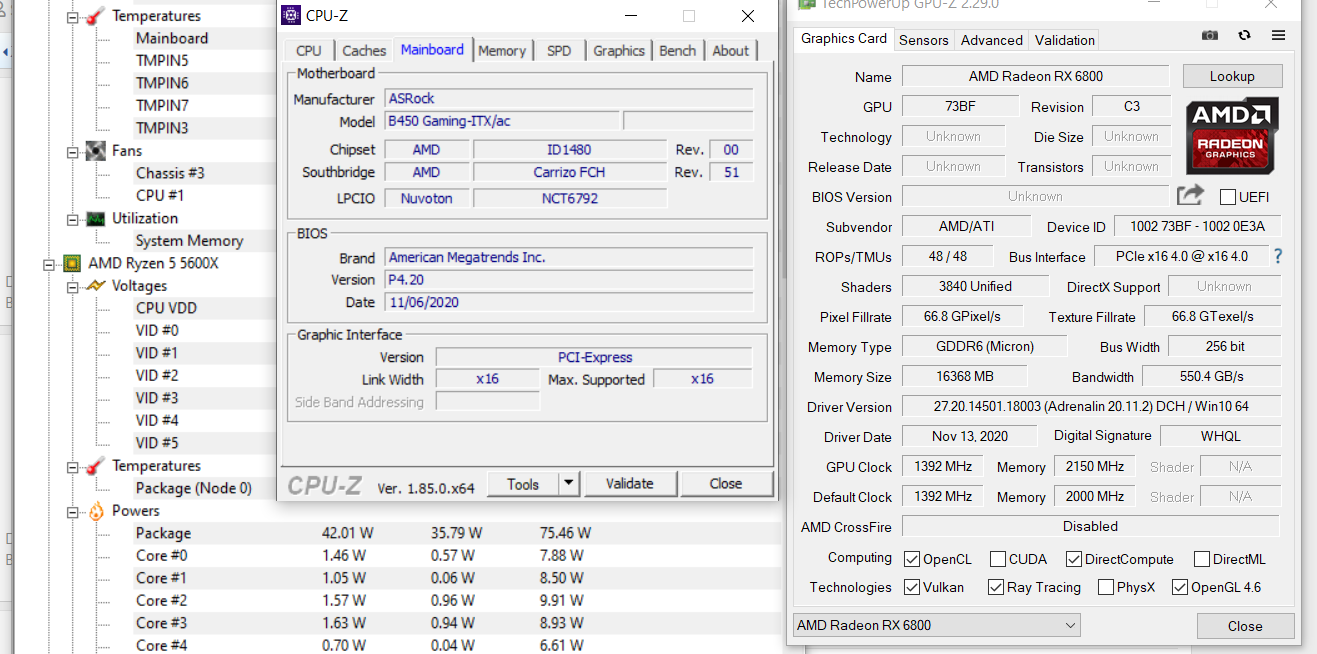Viewport: 1317px width, 654px height.
Task: Click the Tools button in CPU-Z
Action: point(523,483)
